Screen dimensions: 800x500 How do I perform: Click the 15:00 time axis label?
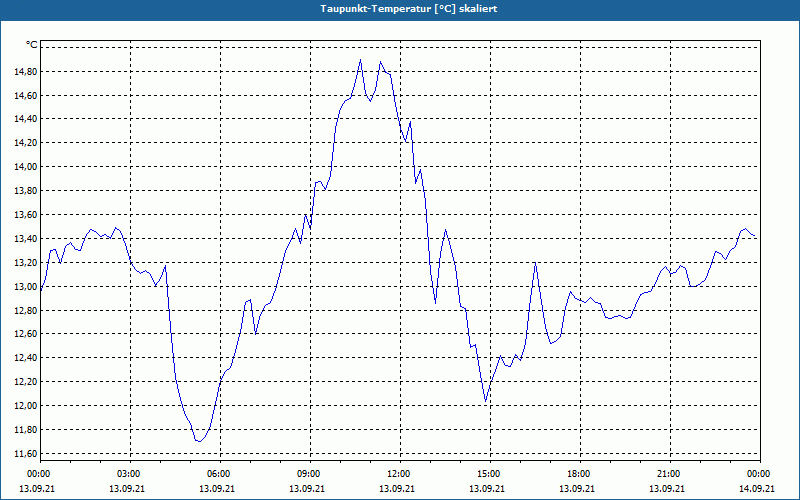[489, 474]
